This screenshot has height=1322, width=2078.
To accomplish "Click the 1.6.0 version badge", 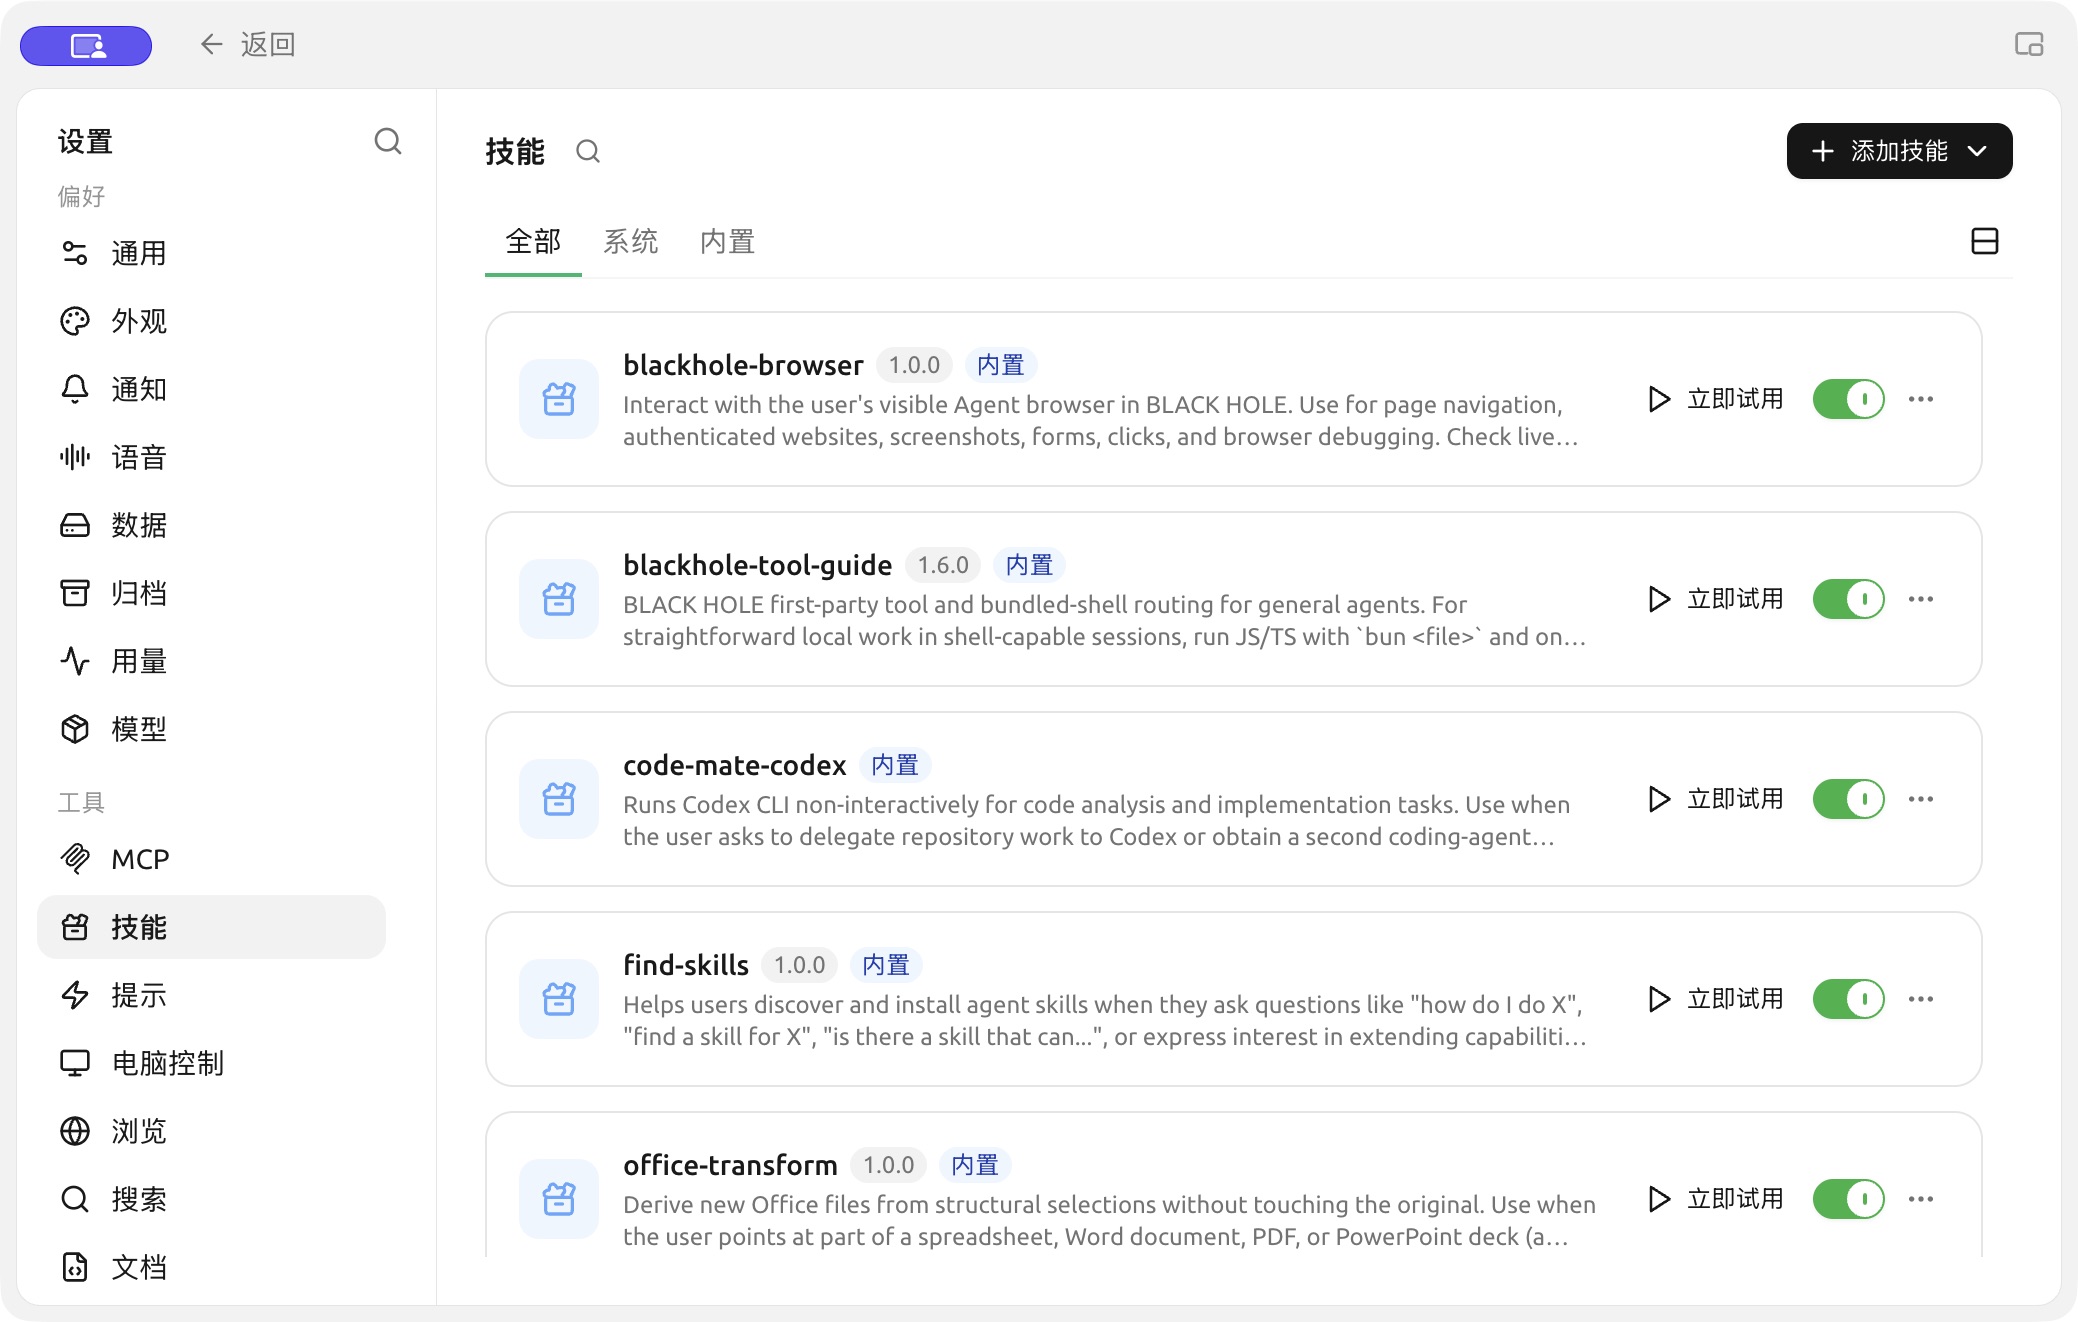I will [943, 565].
